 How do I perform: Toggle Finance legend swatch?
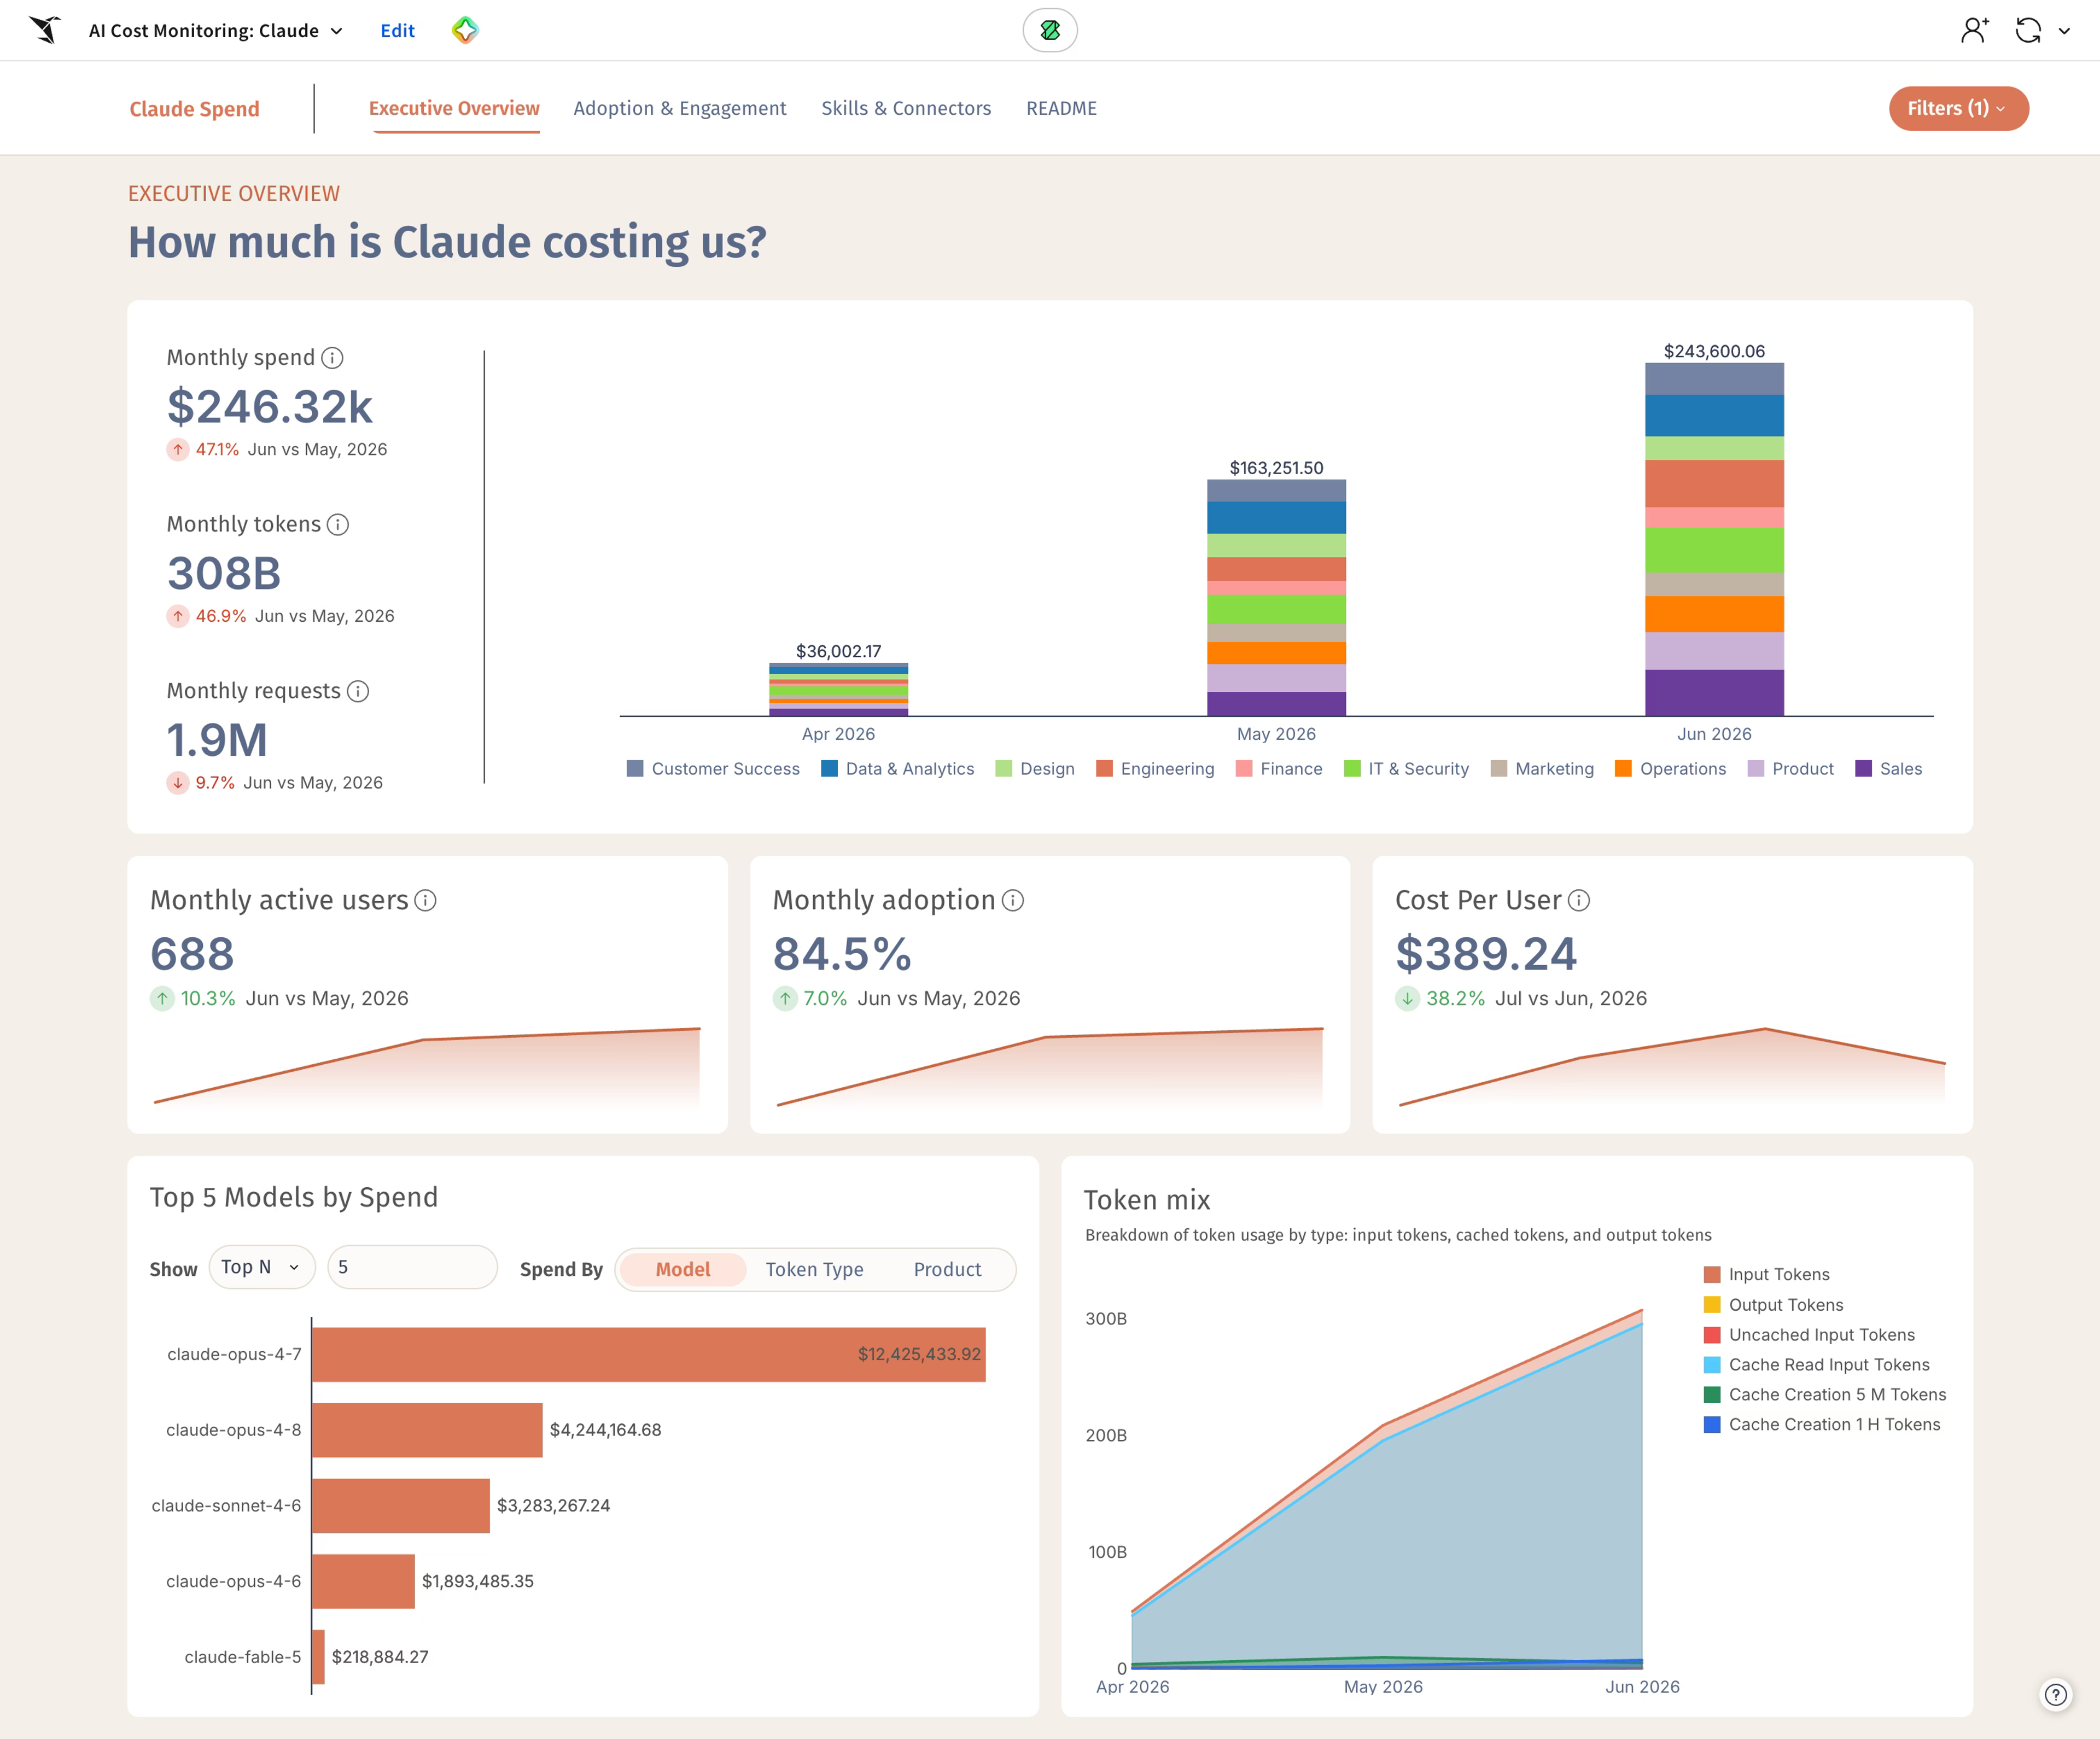click(x=1244, y=769)
